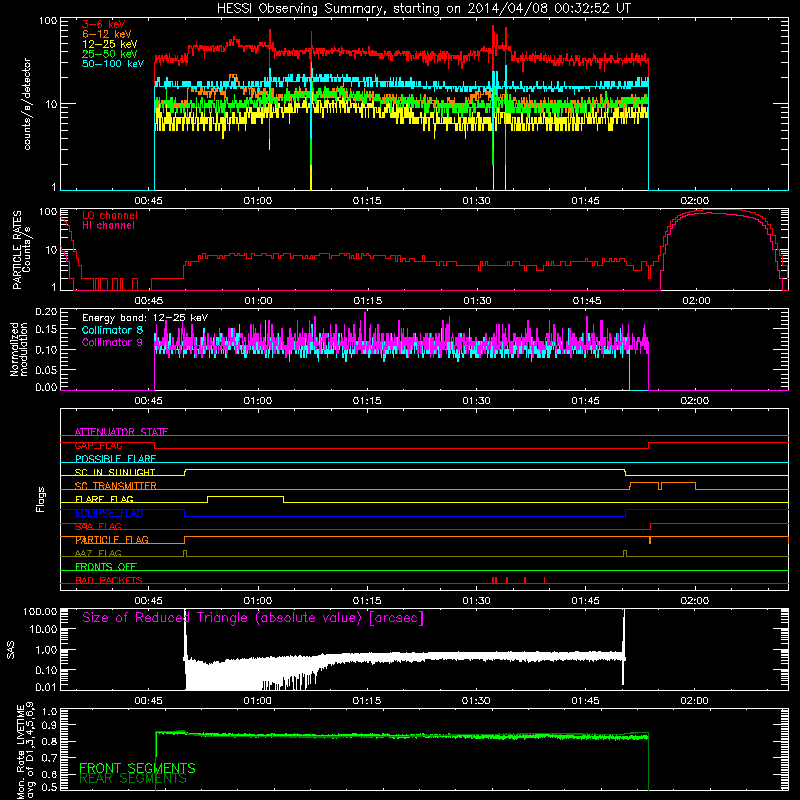This screenshot has width=800, height=800.
Task: Click the "Energy band: 12-25 keV" annotation
Action: (145, 318)
